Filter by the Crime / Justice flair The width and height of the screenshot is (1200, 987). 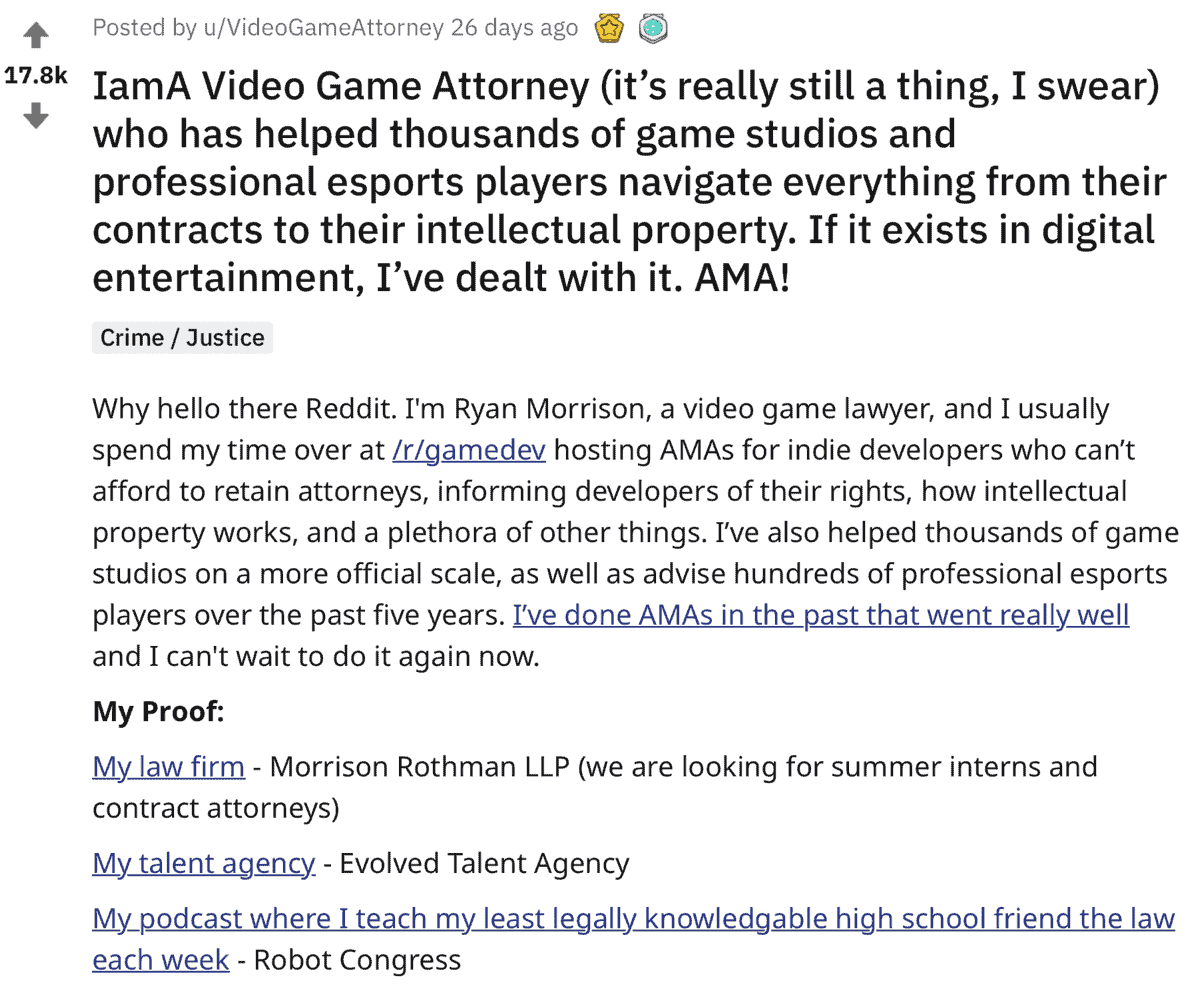[x=182, y=338]
